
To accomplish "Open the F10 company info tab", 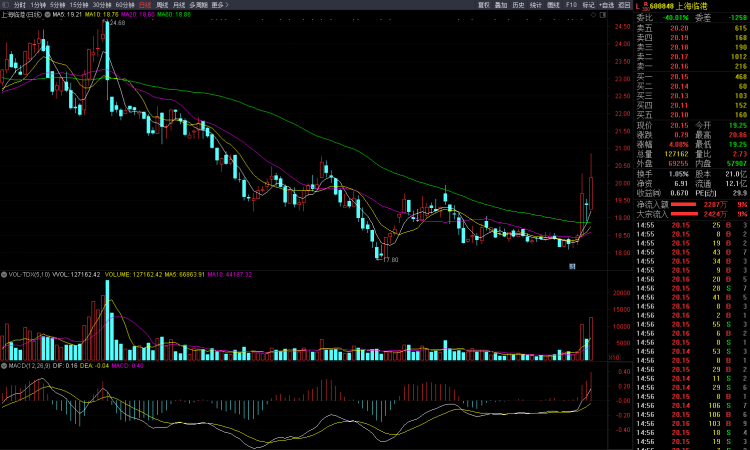I will (571, 5).
